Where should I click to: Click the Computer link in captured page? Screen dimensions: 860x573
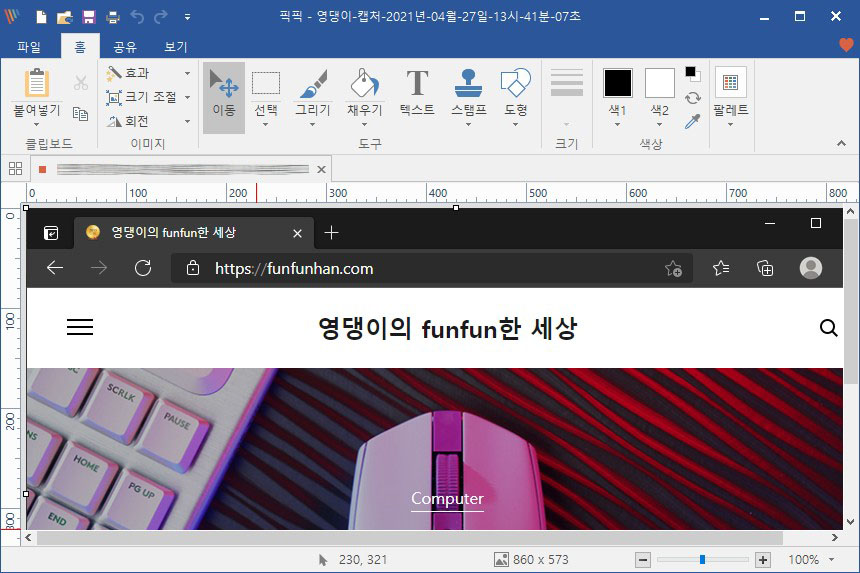pos(448,498)
